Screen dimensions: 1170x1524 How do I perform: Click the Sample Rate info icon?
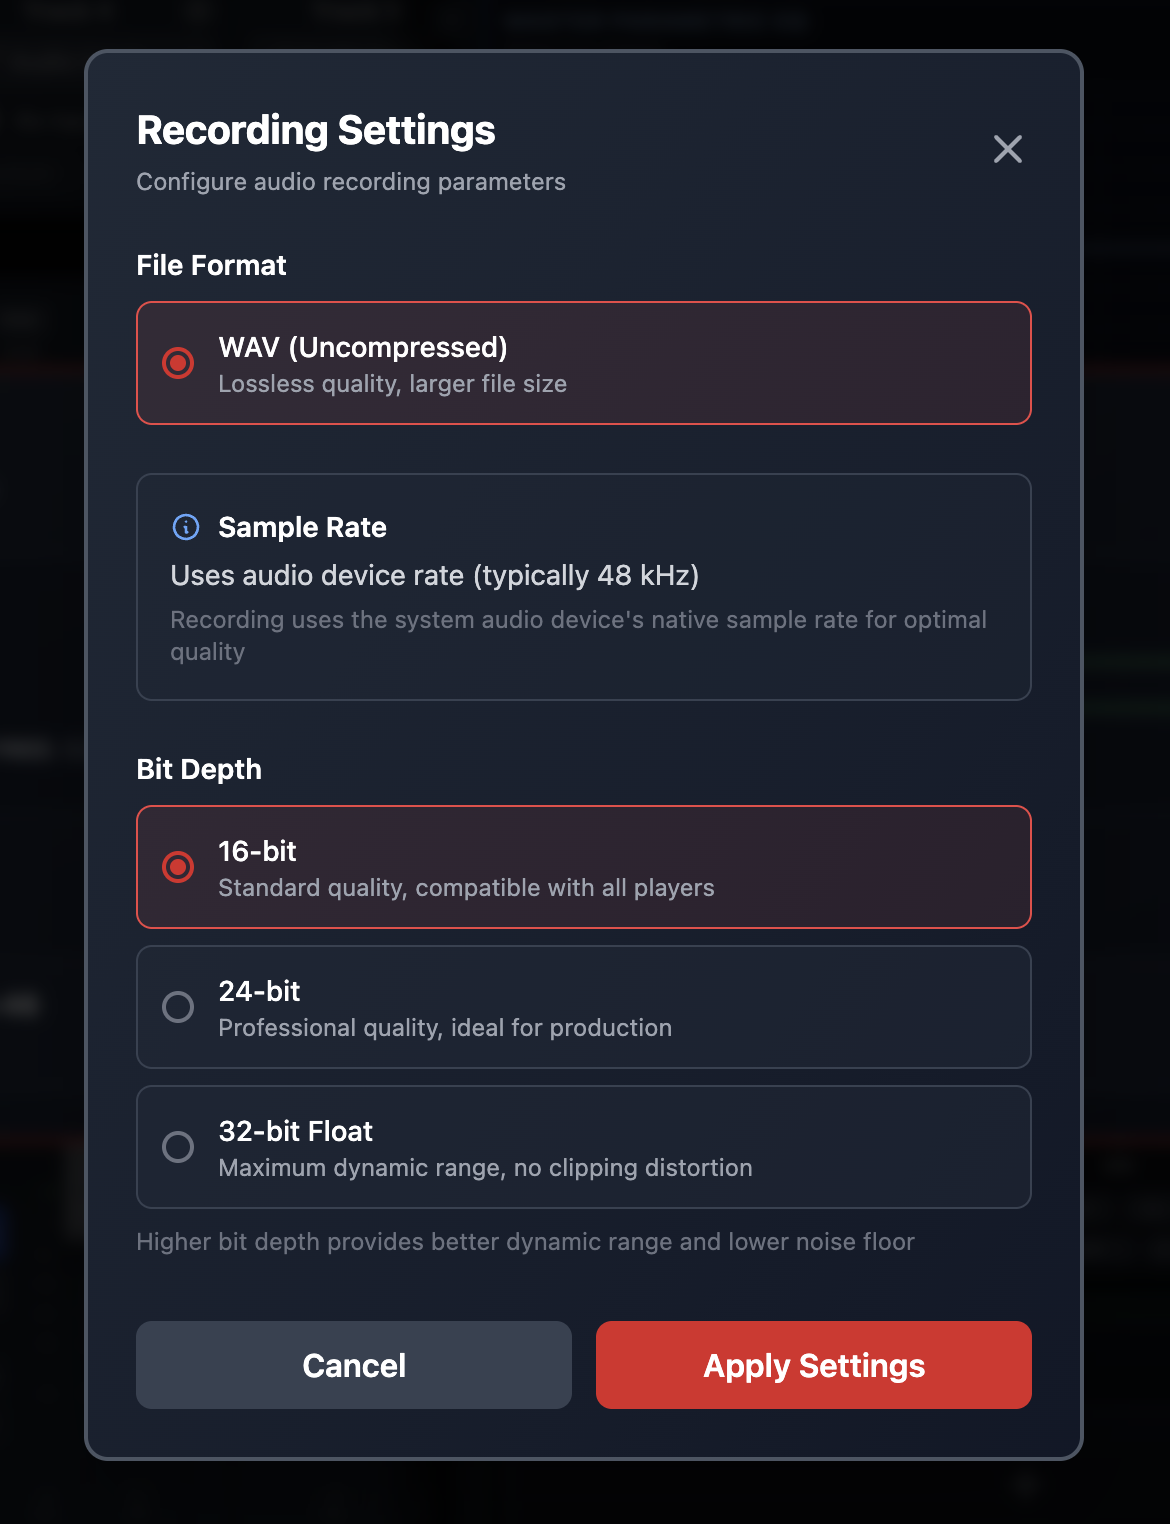[186, 527]
